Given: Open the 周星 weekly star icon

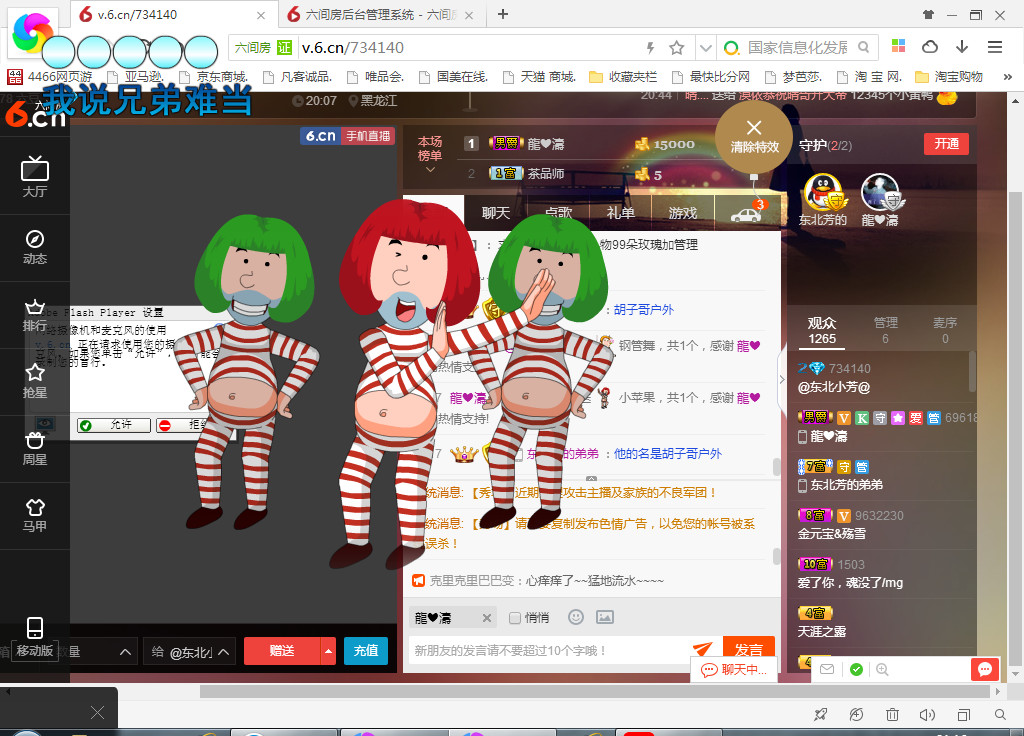Looking at the screenshot, I should point(35,449).
